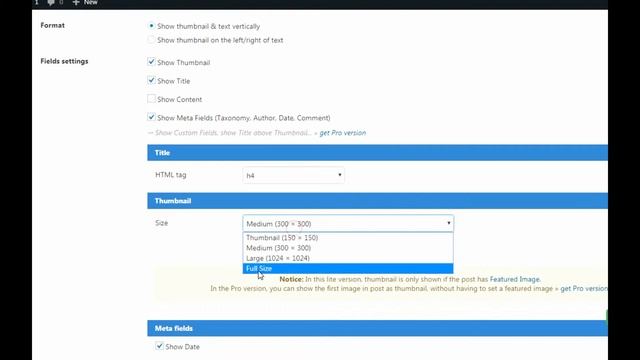Click the 'Featured Image' text in Notice

coord(514,279)
